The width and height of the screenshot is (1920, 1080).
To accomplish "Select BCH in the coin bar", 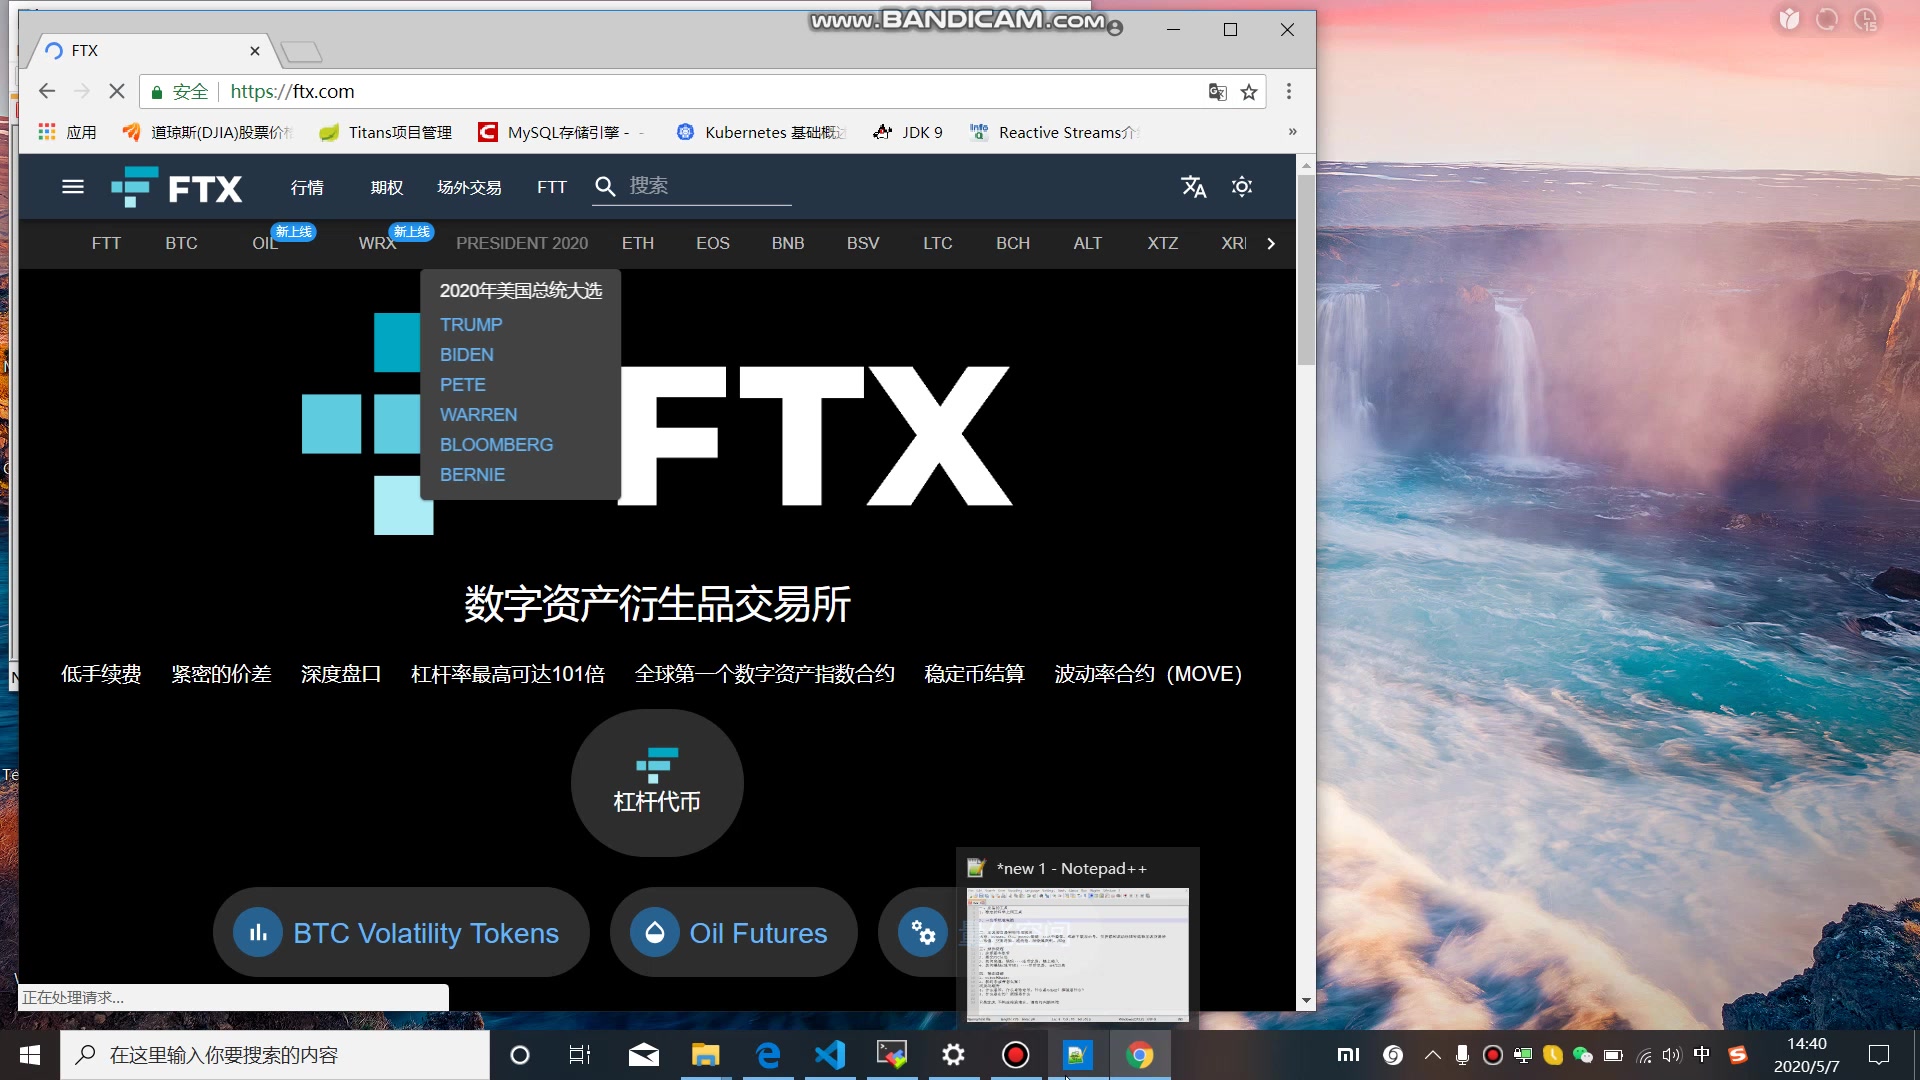I will point(1013,243).
